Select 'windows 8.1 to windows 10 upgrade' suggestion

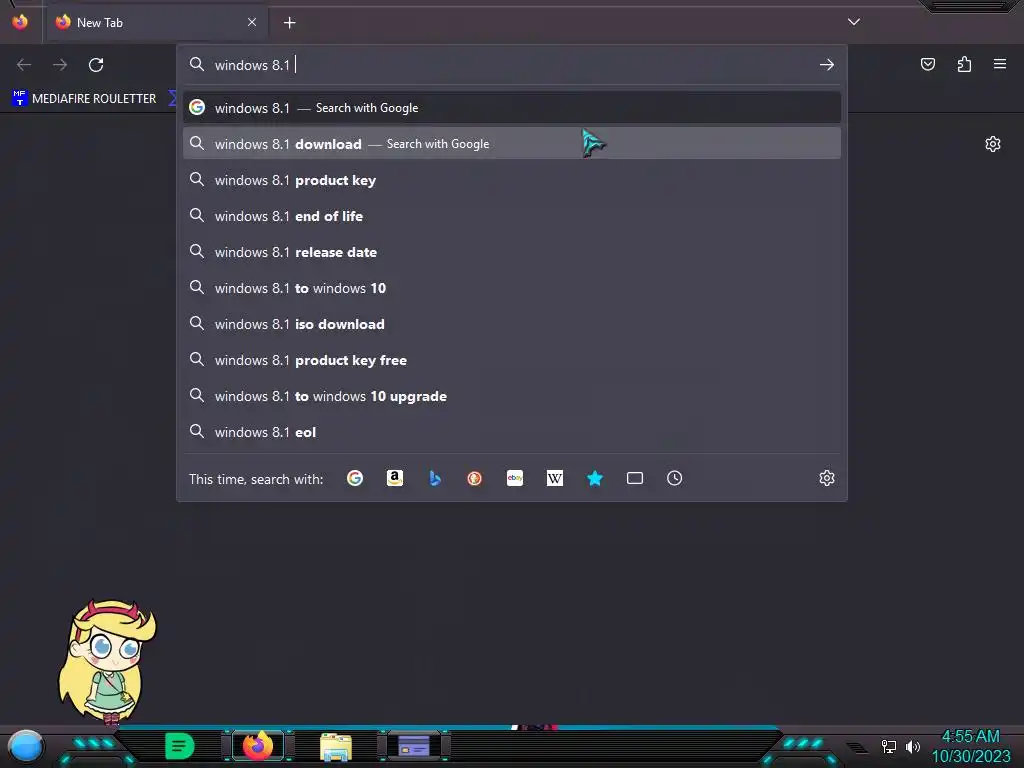click(512, 396)
